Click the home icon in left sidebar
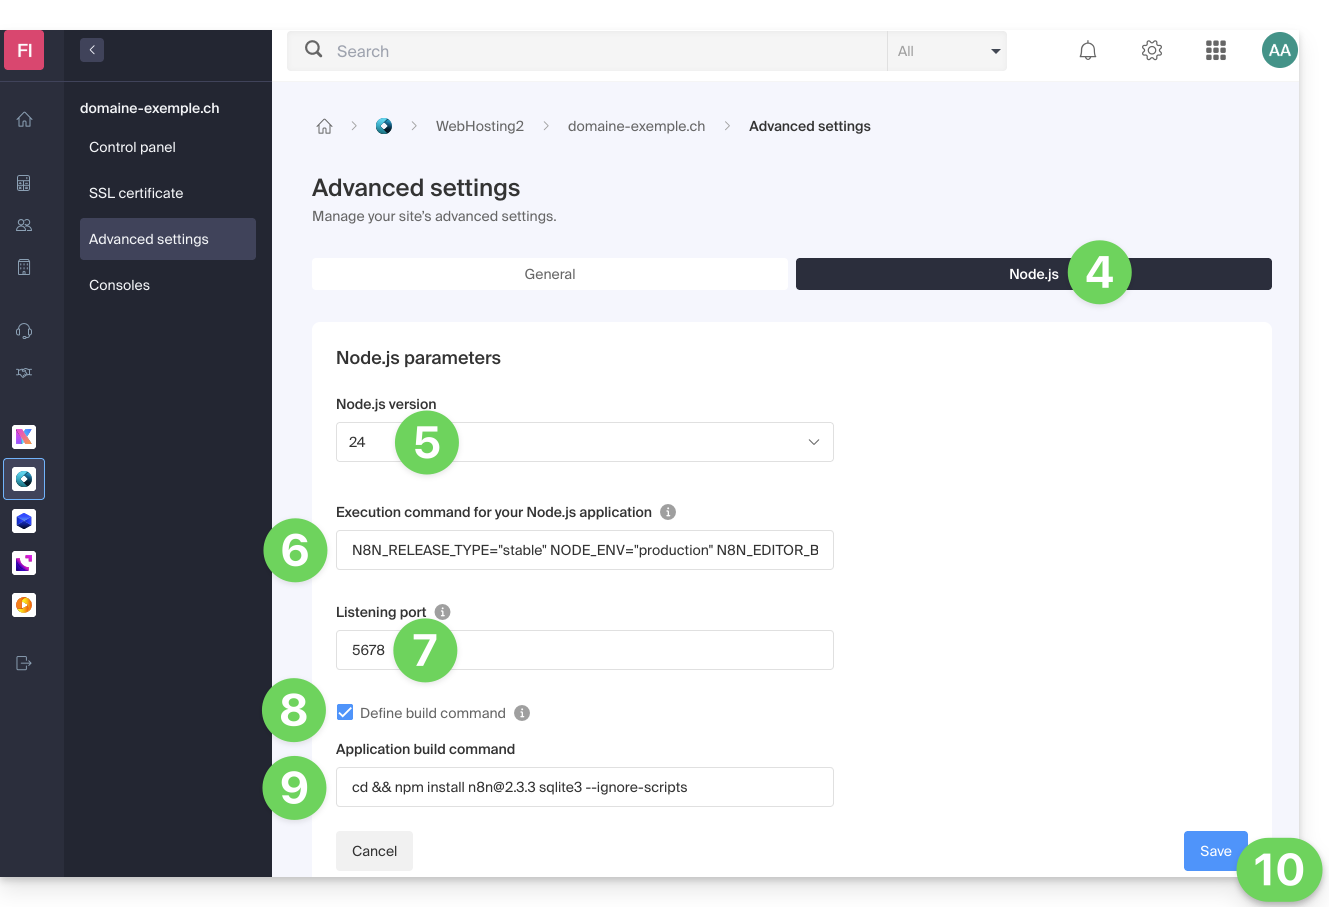 [x=24, y=120]
